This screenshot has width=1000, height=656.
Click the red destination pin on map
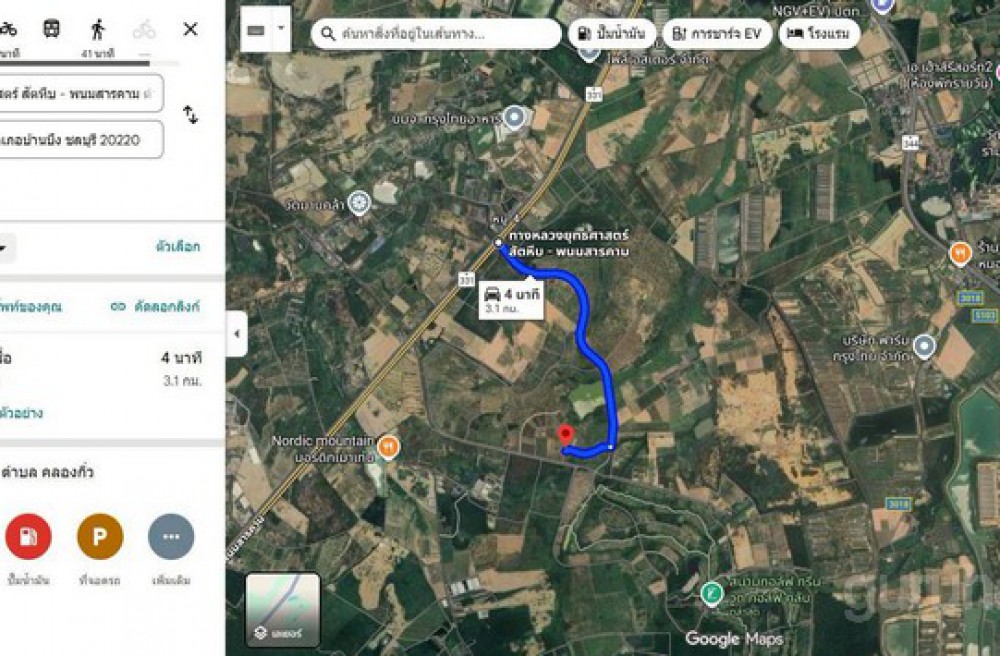pos(565,435)
